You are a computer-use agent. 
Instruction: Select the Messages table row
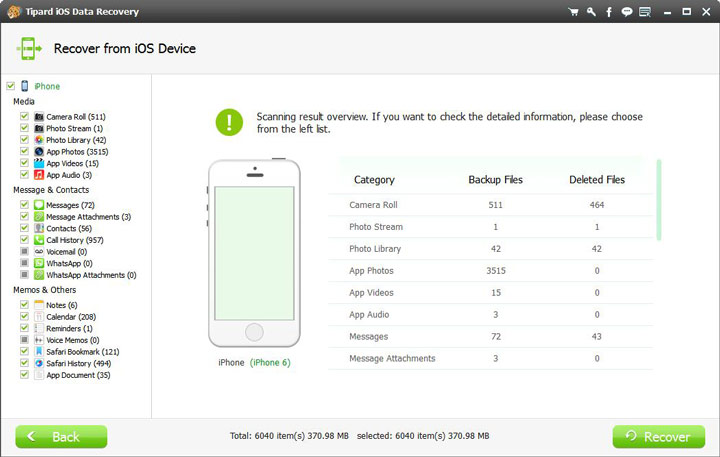click(490, 336)
